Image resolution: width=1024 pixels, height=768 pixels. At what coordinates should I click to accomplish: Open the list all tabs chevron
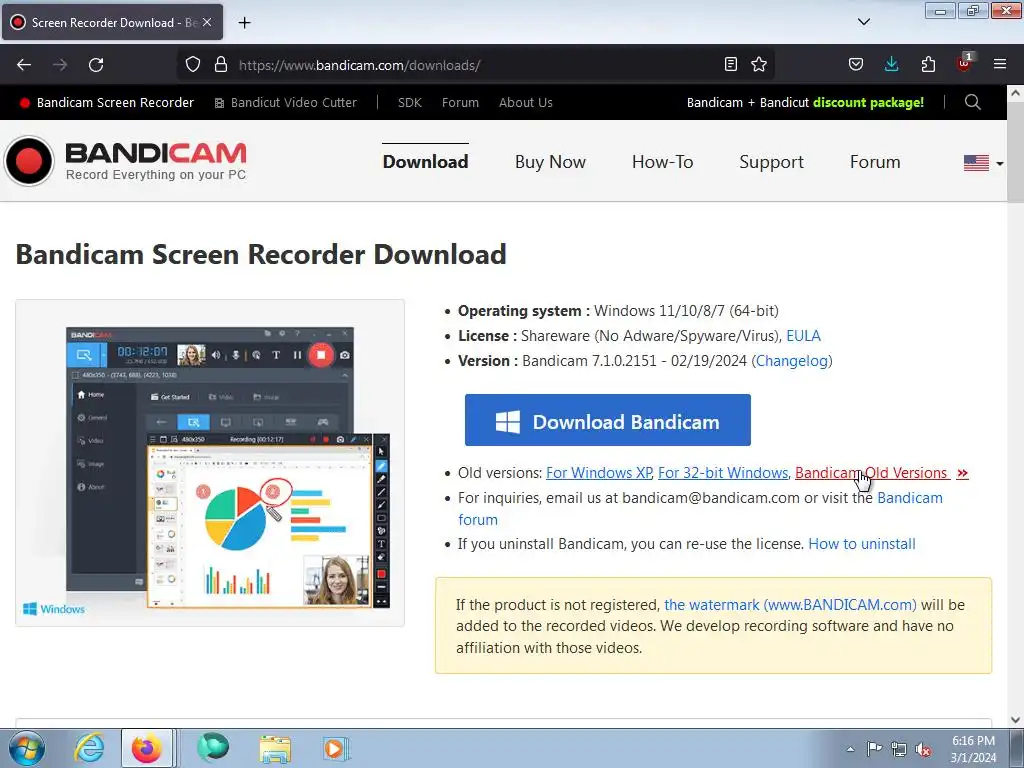tap(864, 22)
